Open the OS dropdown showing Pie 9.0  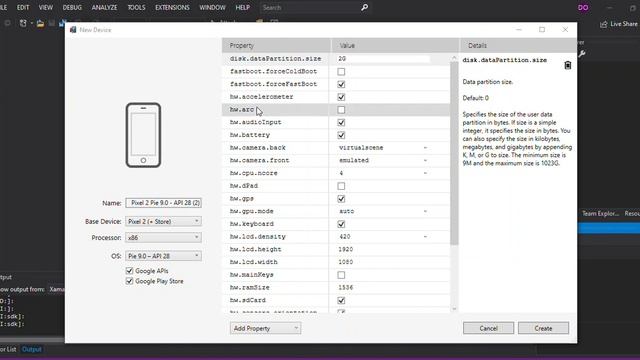163,256
